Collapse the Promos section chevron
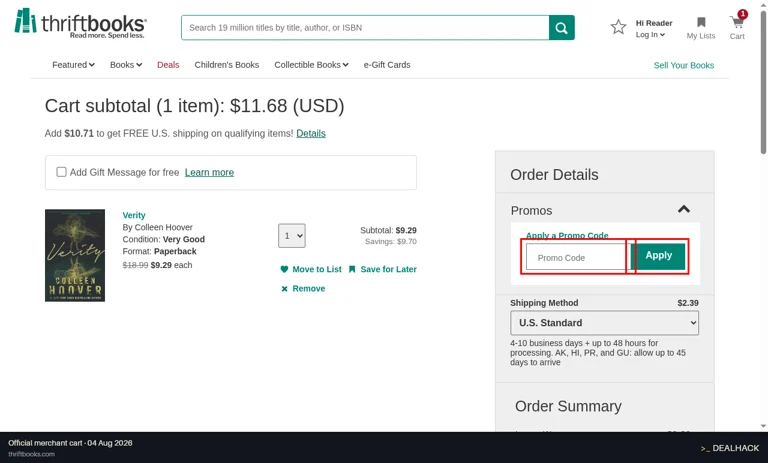This screenshot has width=768, height=463. coord(684,210)
